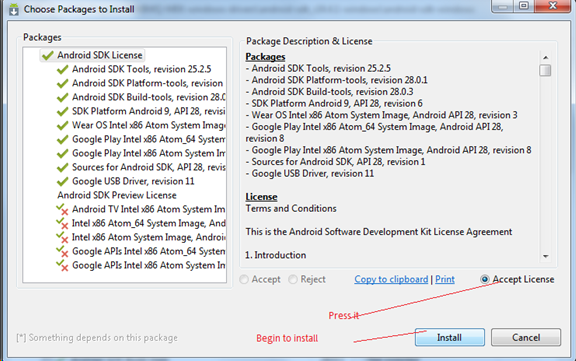Viewport: 576px width, 361px height.
Task: Click the Android installer icon in title bar
Action: click(x=14, y=9)
